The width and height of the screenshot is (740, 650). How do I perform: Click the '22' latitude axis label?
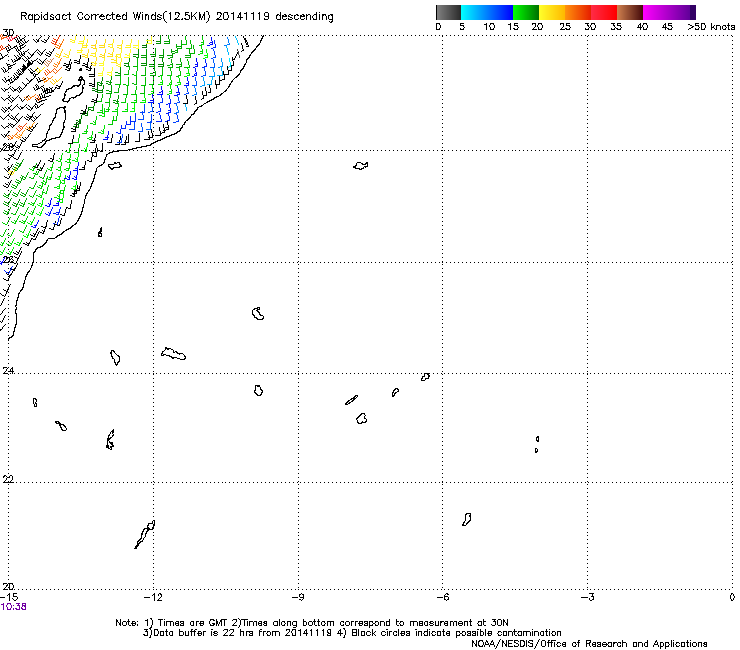(x=8, y=479)
